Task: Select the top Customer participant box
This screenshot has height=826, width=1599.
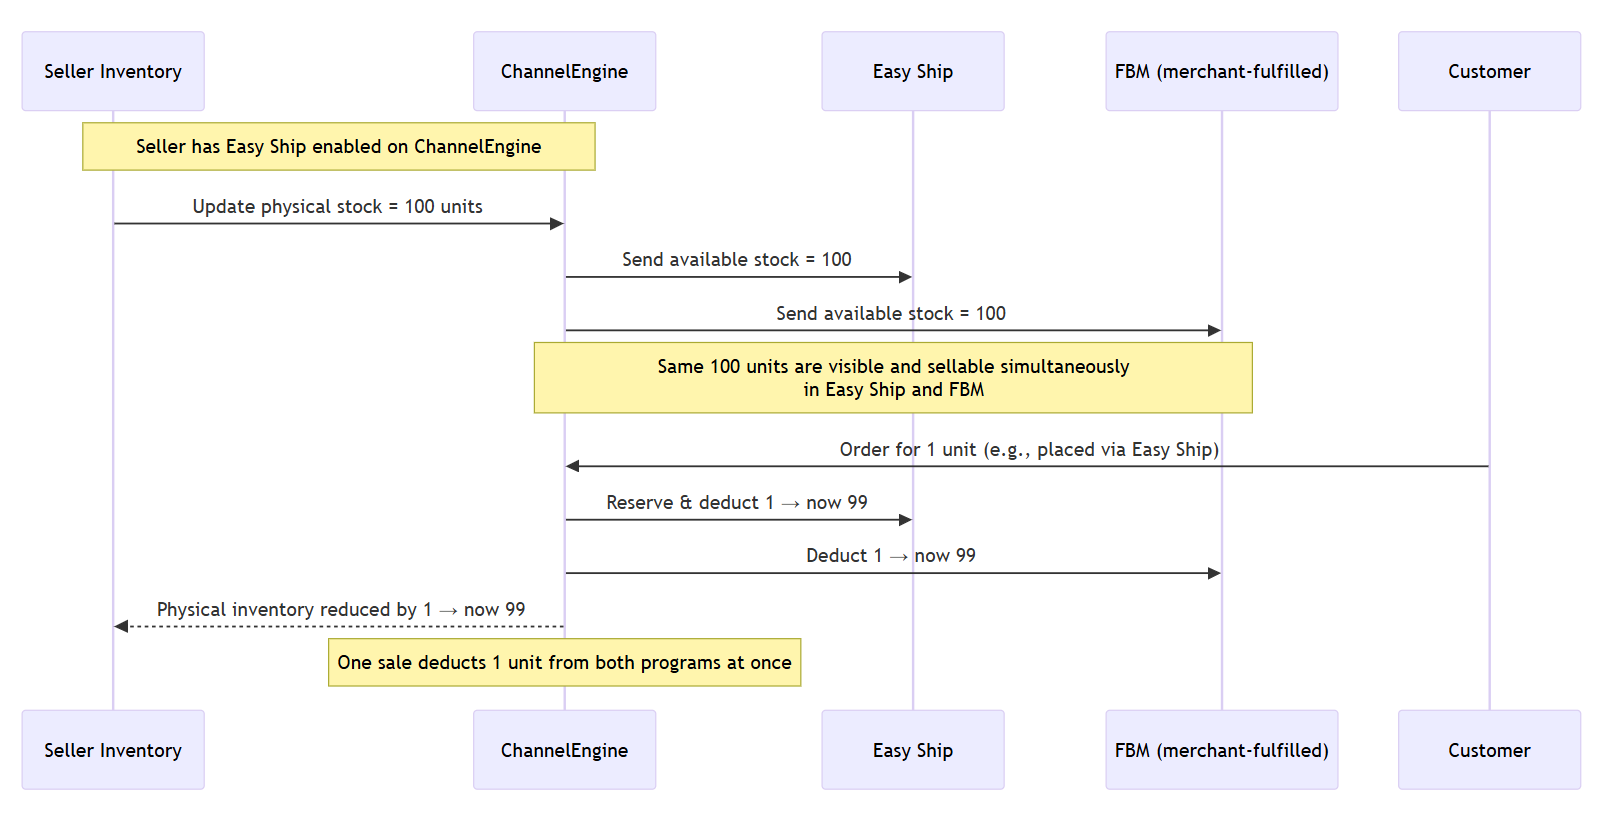Action: click(1489, 71)
